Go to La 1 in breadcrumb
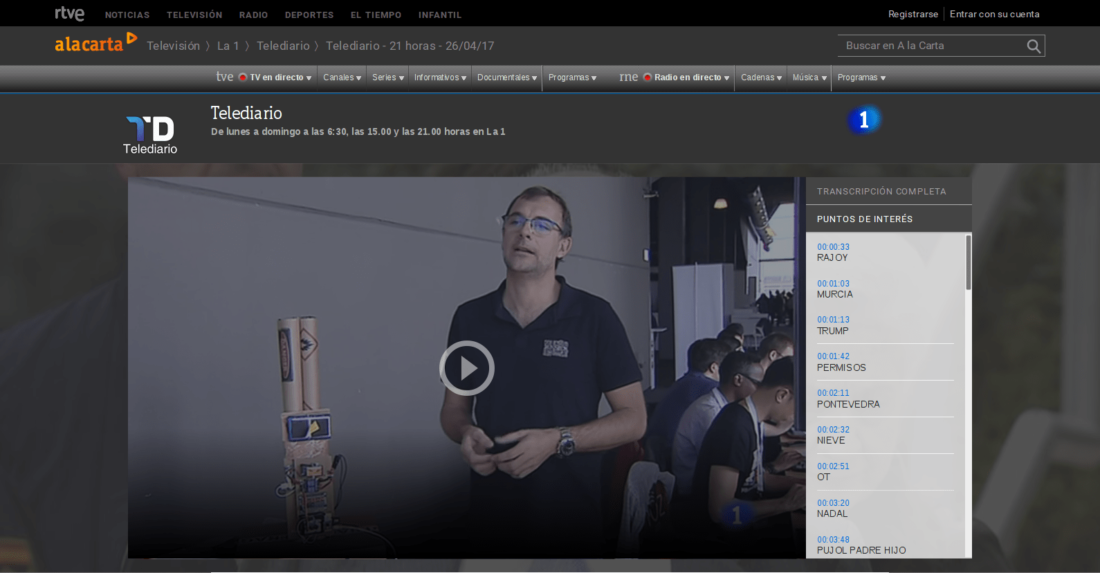 (x=228, y=46)
